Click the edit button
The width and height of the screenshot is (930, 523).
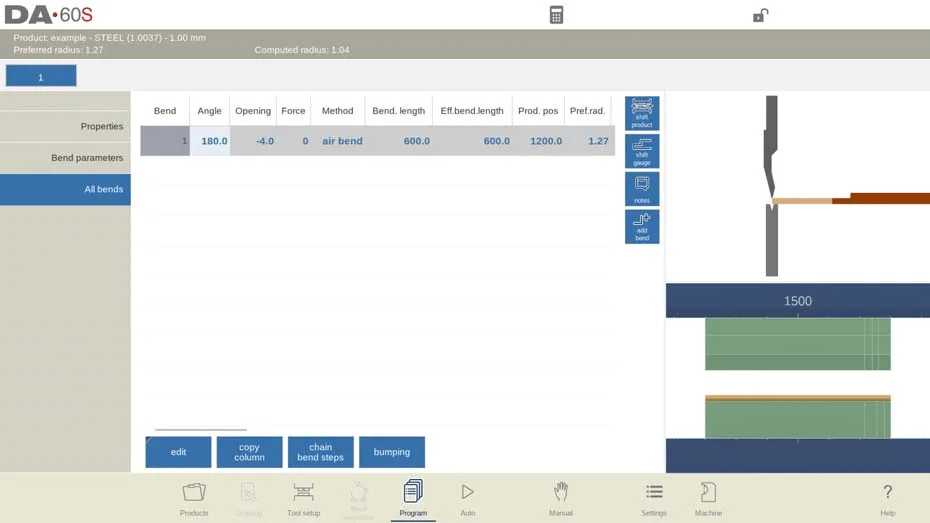coord(178,452)
